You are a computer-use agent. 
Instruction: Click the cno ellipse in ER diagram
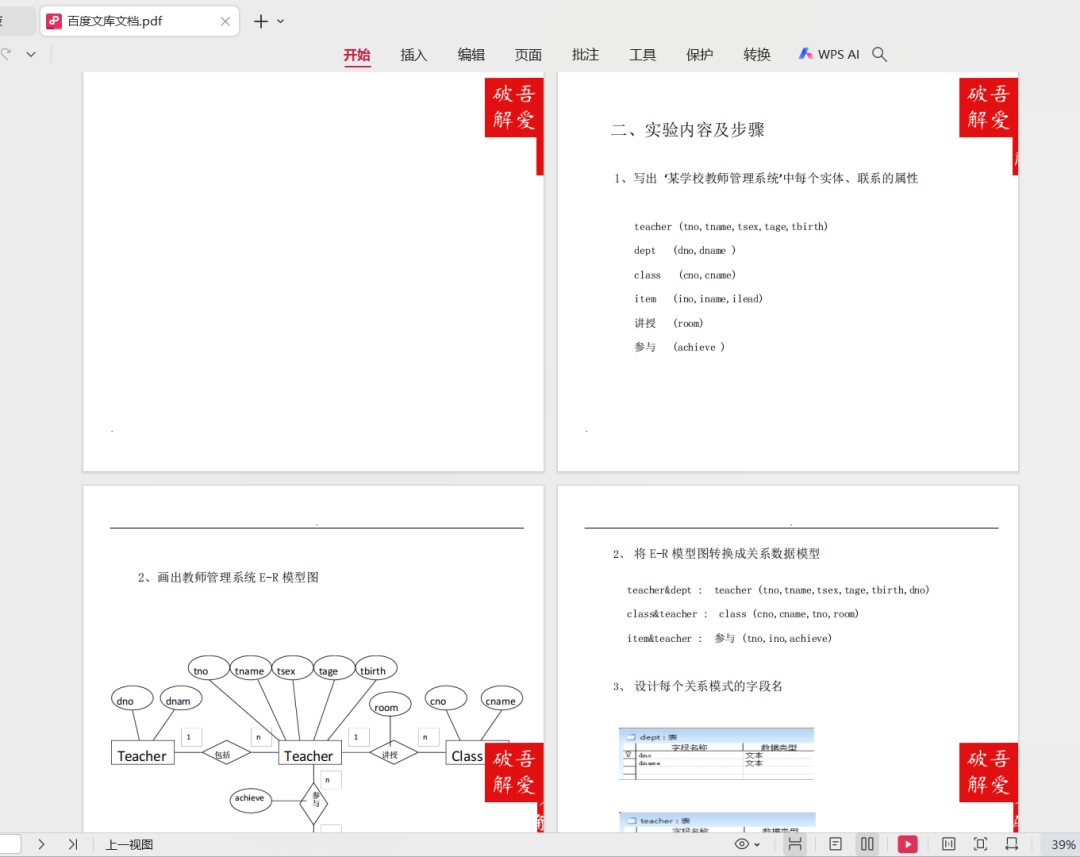446,699
